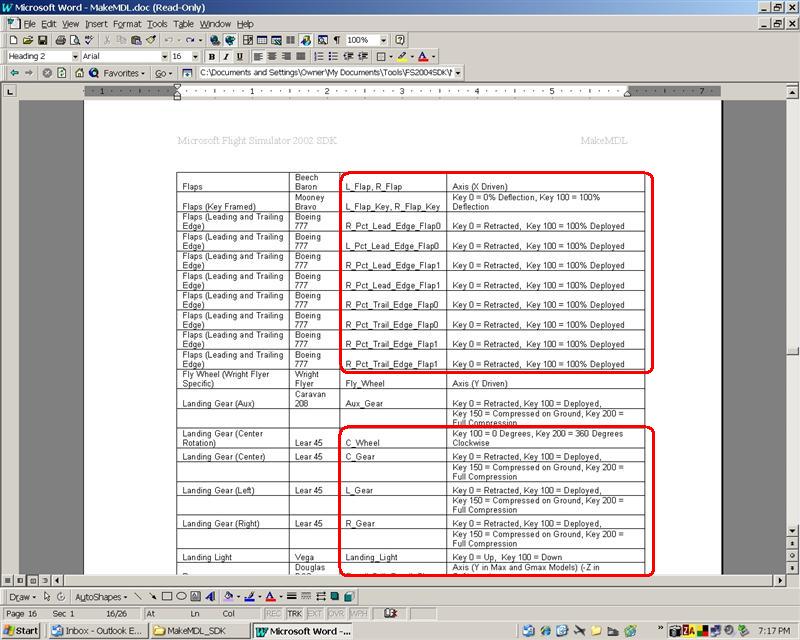Open the Style dropdown showing Heading 2
The image size is (800, 640).
pos(75,57)
